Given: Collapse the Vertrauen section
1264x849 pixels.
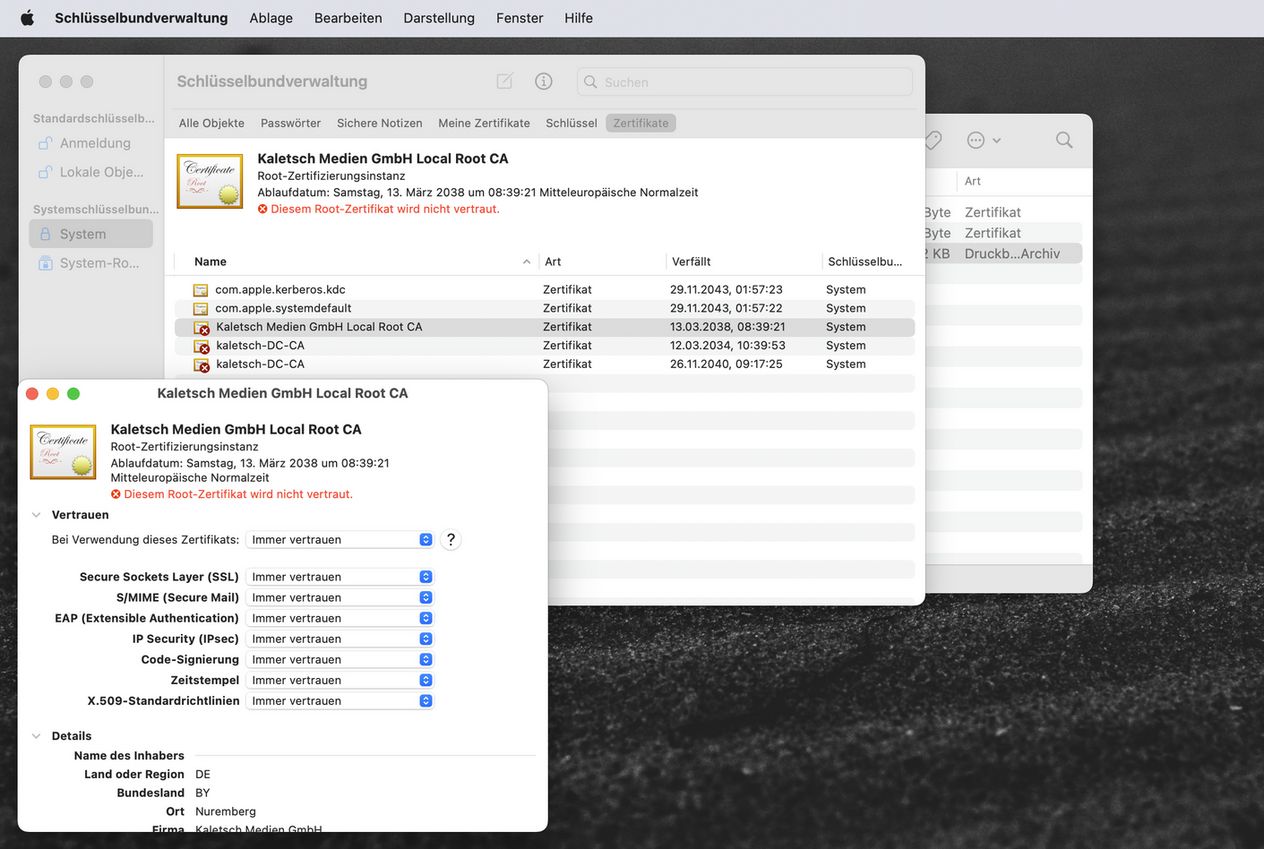Looking at the screenshot, I should (36, 515).
